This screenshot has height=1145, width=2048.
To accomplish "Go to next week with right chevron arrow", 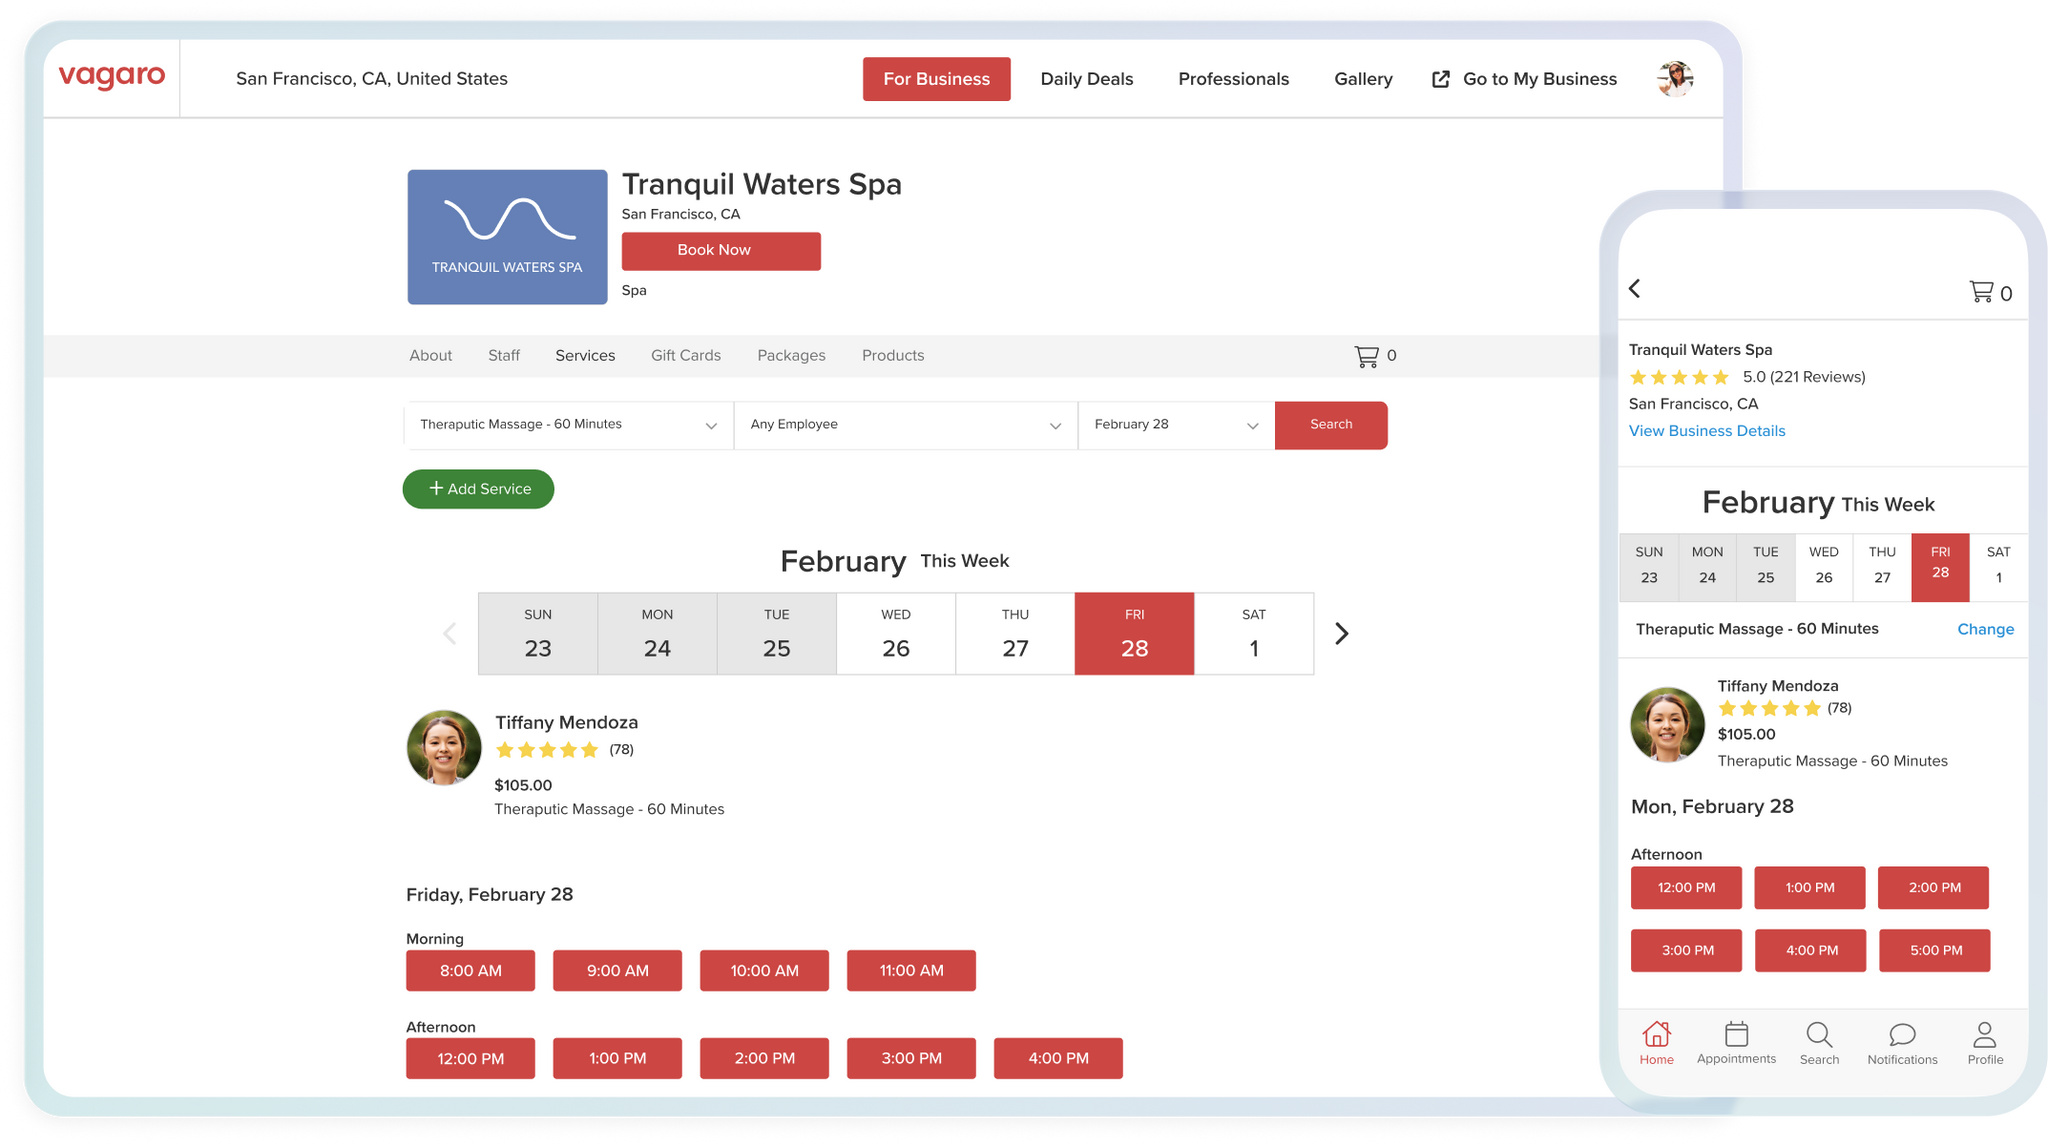I will click(1342, 633).
